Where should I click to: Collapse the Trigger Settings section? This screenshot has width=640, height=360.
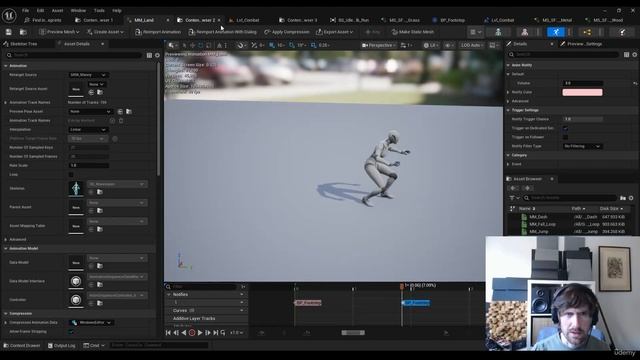tap(508, 110)
